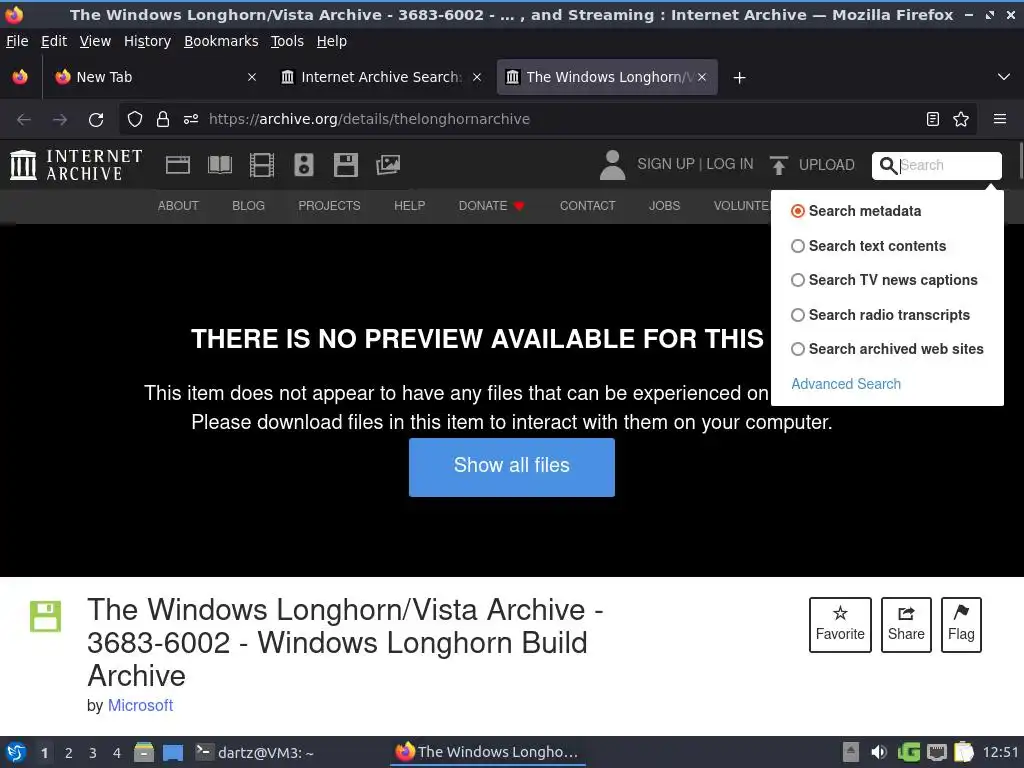Open the Edit menu
This screenshot has height=768, width=1024.
[54, 41]
